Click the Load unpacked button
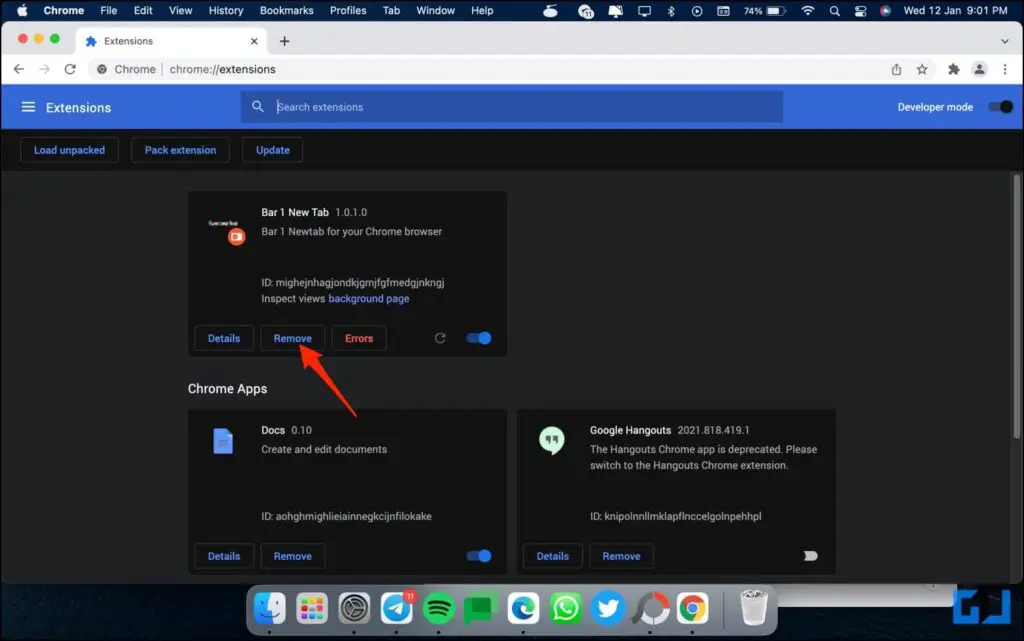Image resolution: width=1024 pixels, height=641 pixels. [x=69, y=150]
